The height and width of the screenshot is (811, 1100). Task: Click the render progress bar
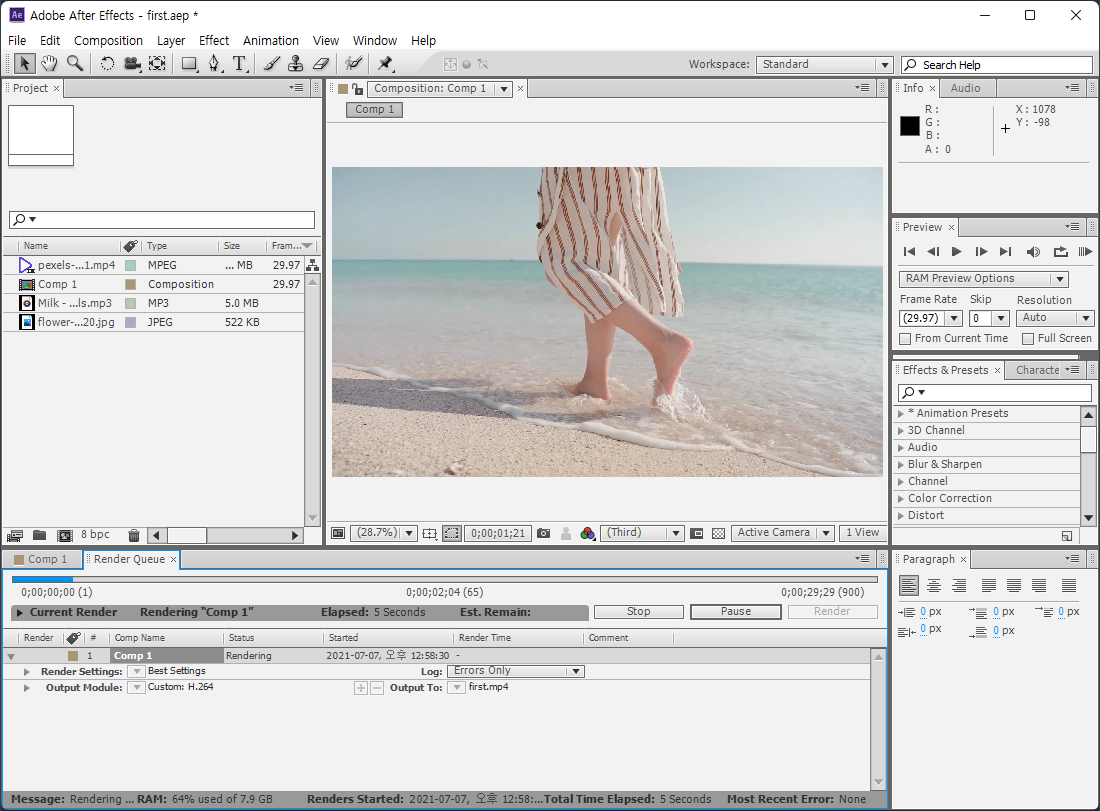(x=444, y=579)
